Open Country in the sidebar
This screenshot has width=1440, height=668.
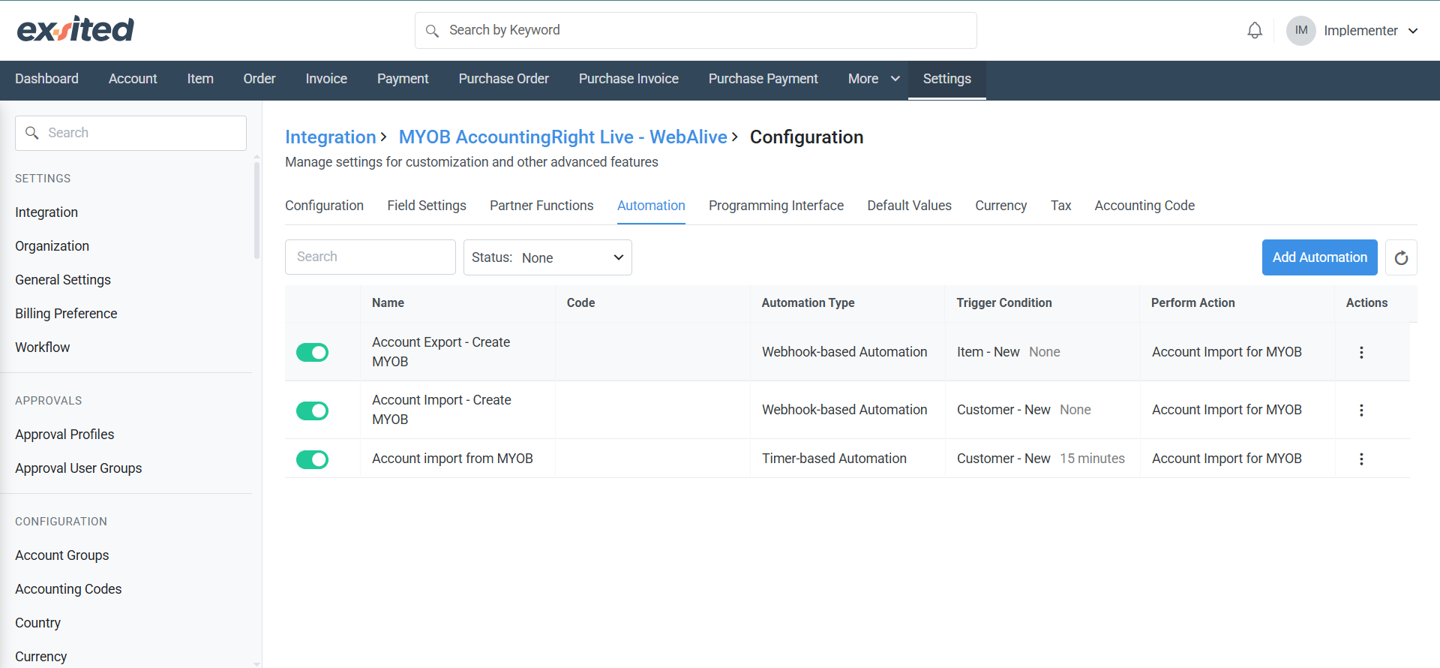click(x=38, y=623)
